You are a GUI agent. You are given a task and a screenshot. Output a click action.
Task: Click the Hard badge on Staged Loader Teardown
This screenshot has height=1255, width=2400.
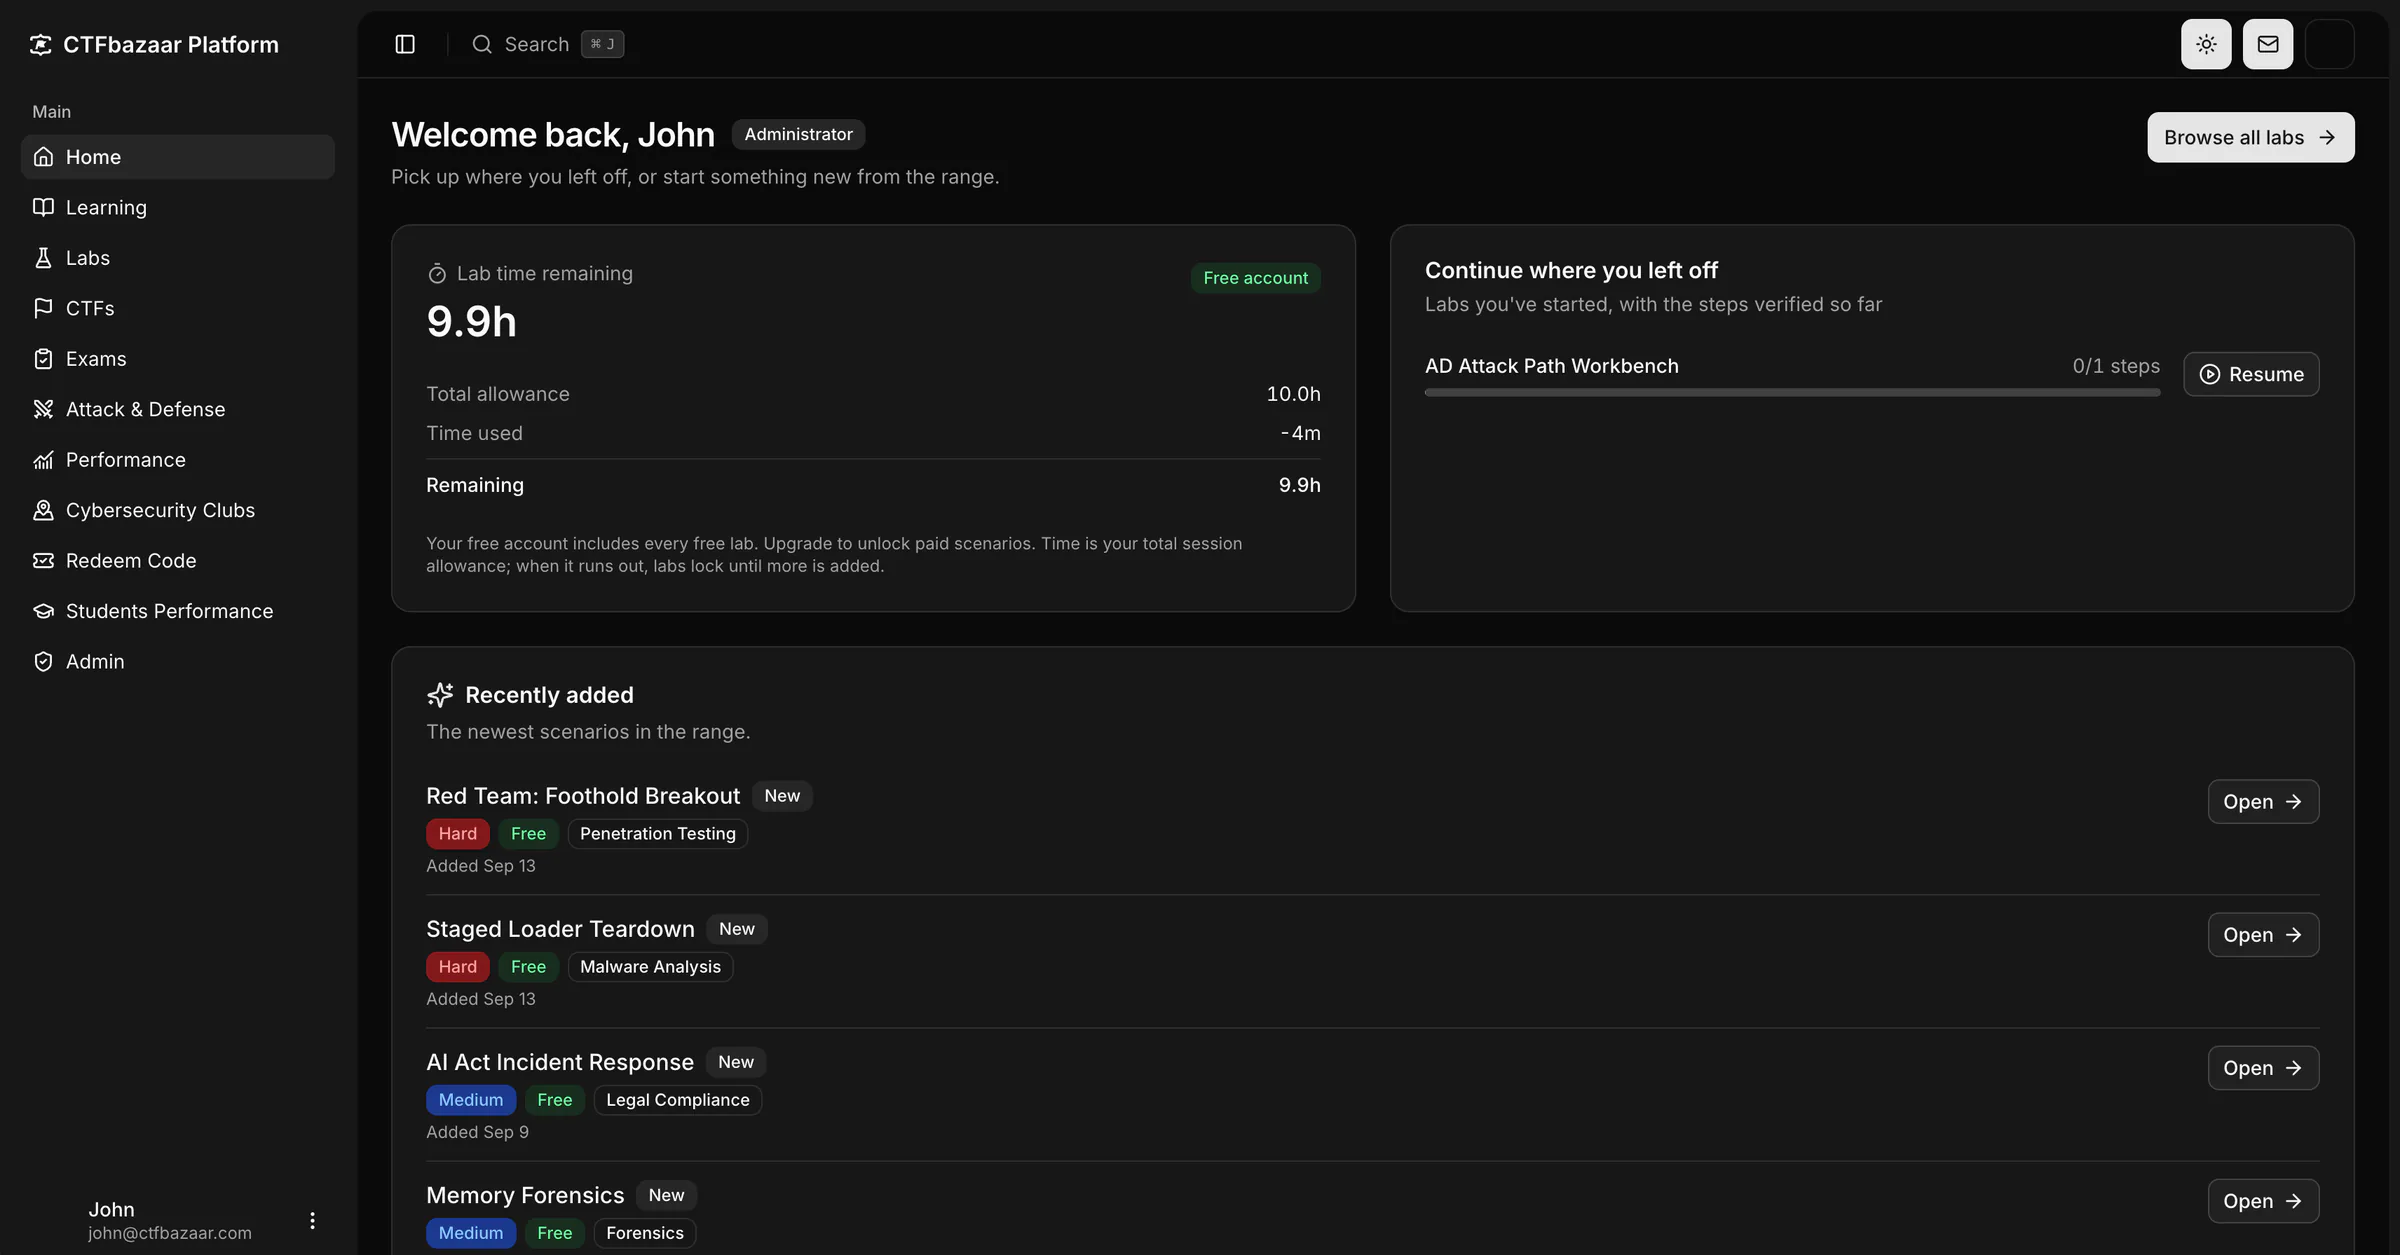458,967
